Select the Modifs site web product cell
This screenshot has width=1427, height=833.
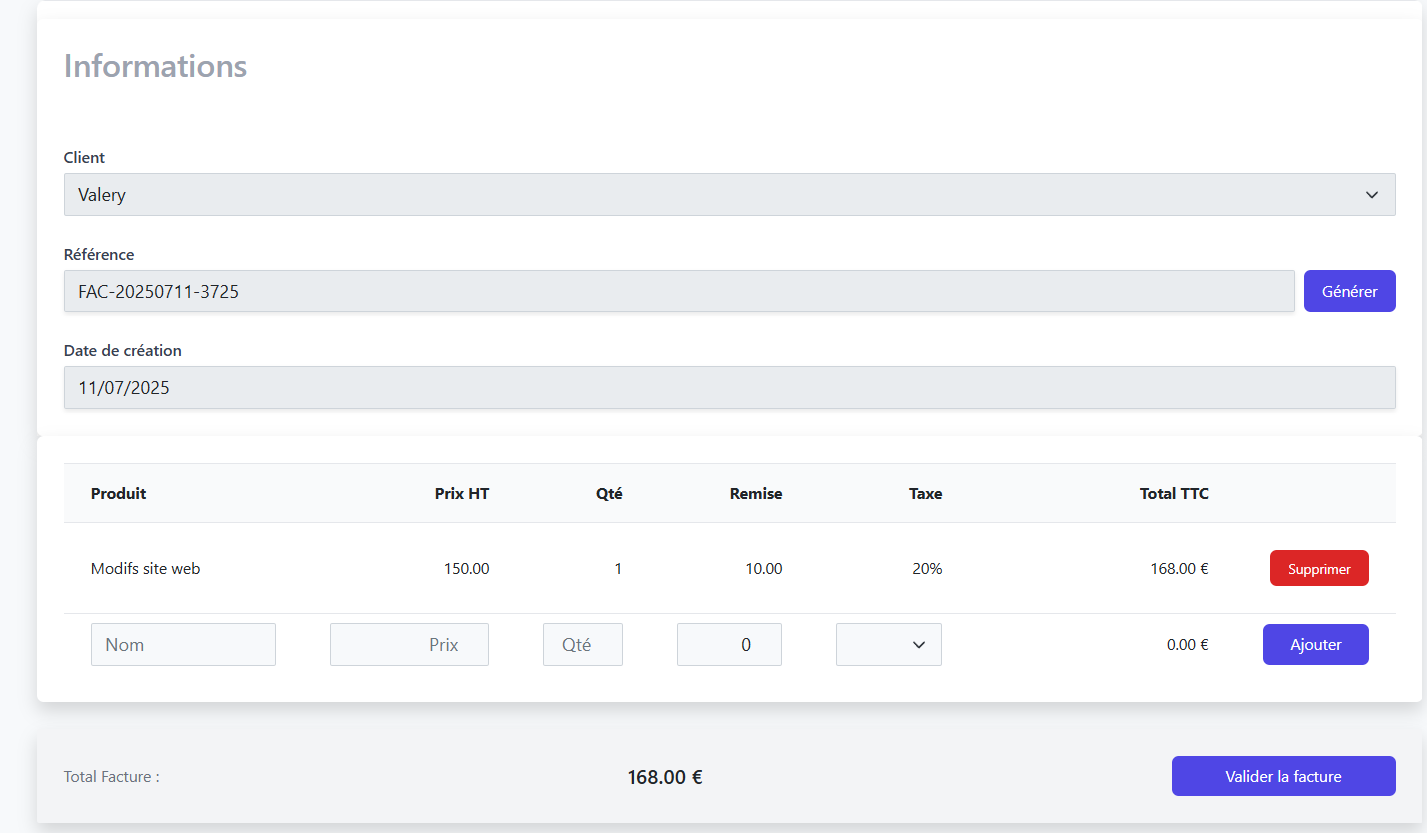click(x=146, y=569)
